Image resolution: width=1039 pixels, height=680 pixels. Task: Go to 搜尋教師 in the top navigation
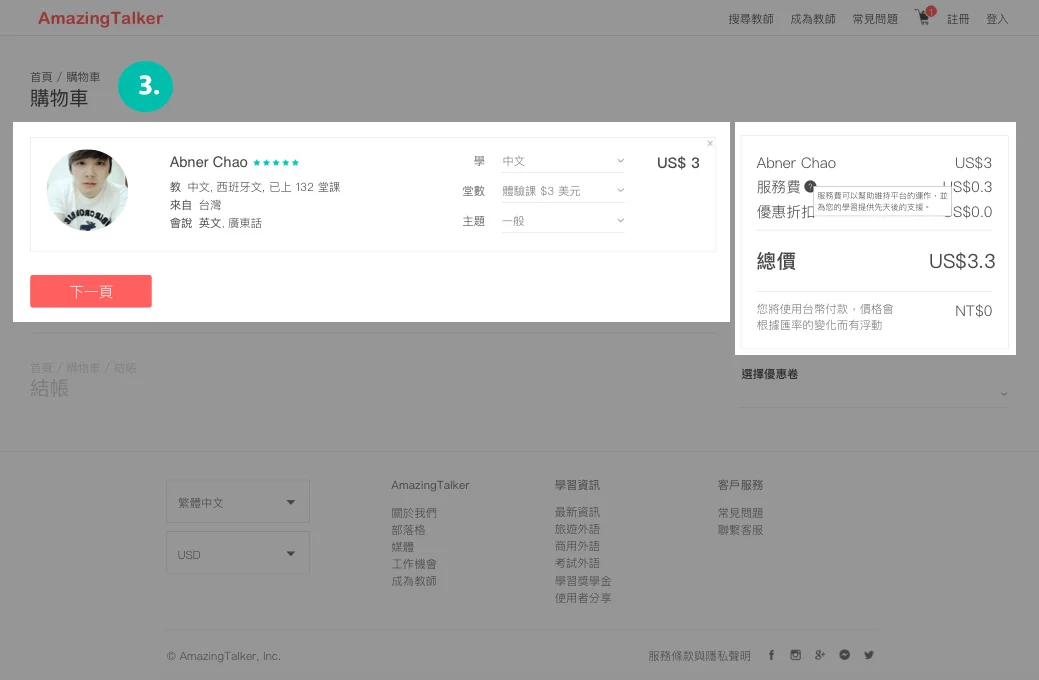(751, 19)
